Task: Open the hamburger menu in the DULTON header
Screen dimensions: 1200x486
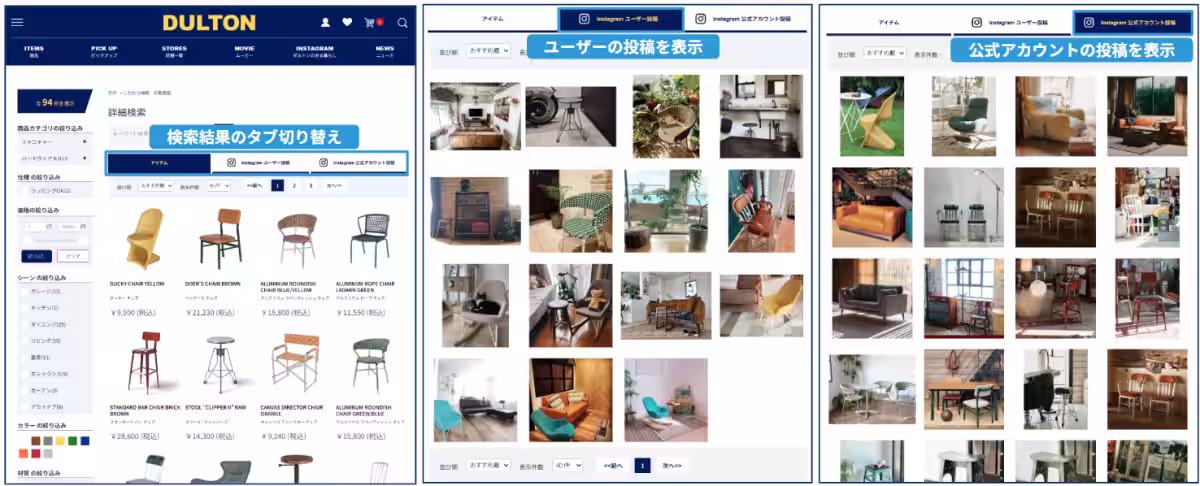Action: click(x=17, y=22)
